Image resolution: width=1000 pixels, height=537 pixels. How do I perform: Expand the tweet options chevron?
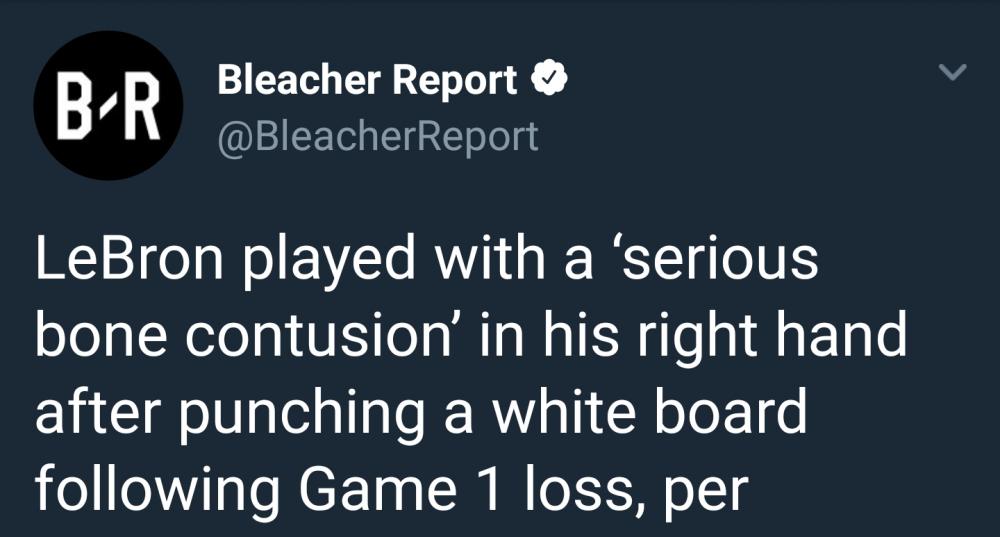tap(954, 73)
